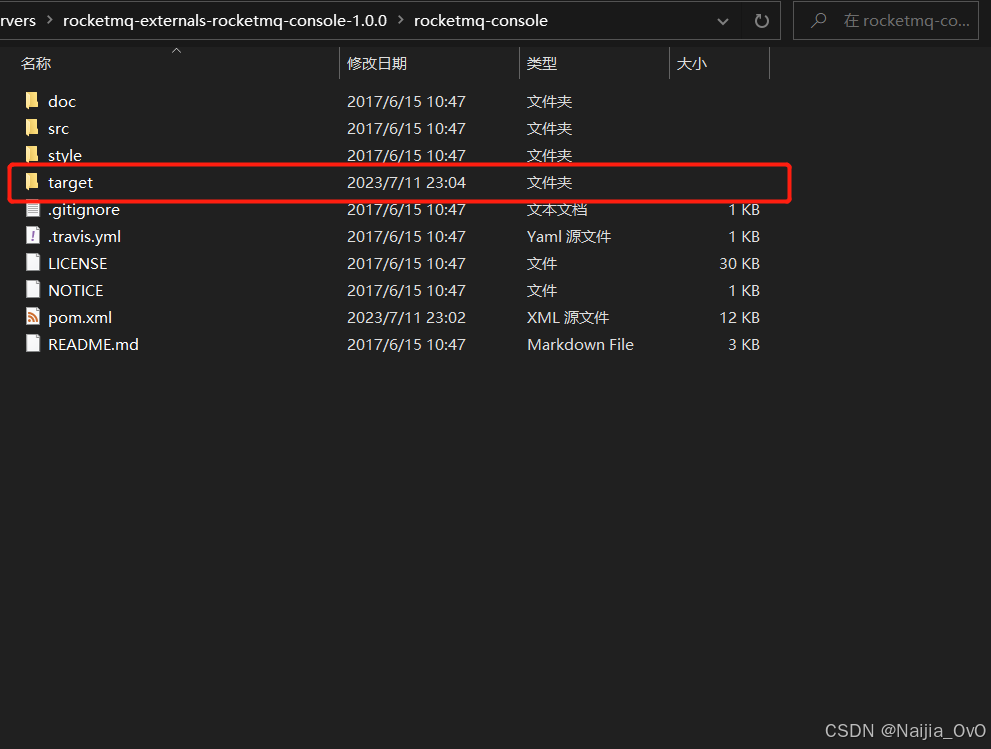Expand chevron after rocketmq-externals-rocketmq-console-1.0.0 in path
This screenshot has height=749, width=991.
coord(401,20)
